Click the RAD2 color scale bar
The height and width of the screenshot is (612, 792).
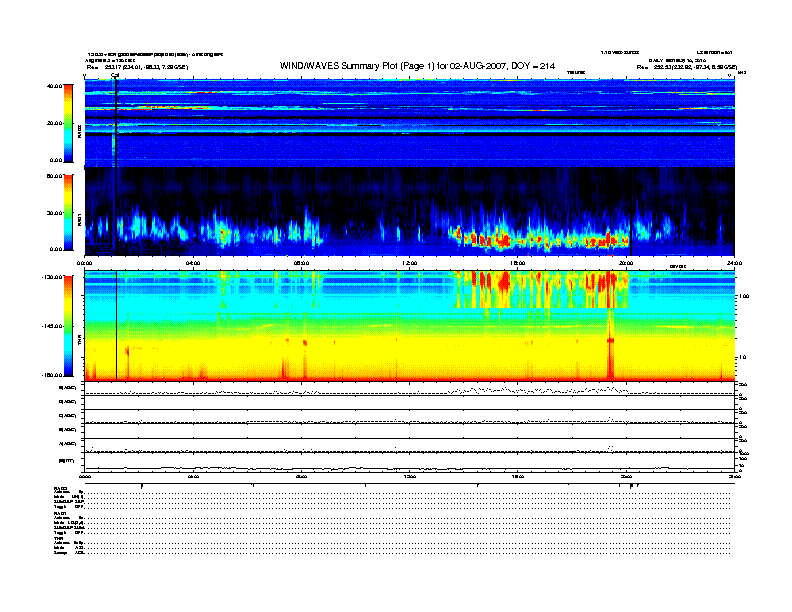coord(68,123)
